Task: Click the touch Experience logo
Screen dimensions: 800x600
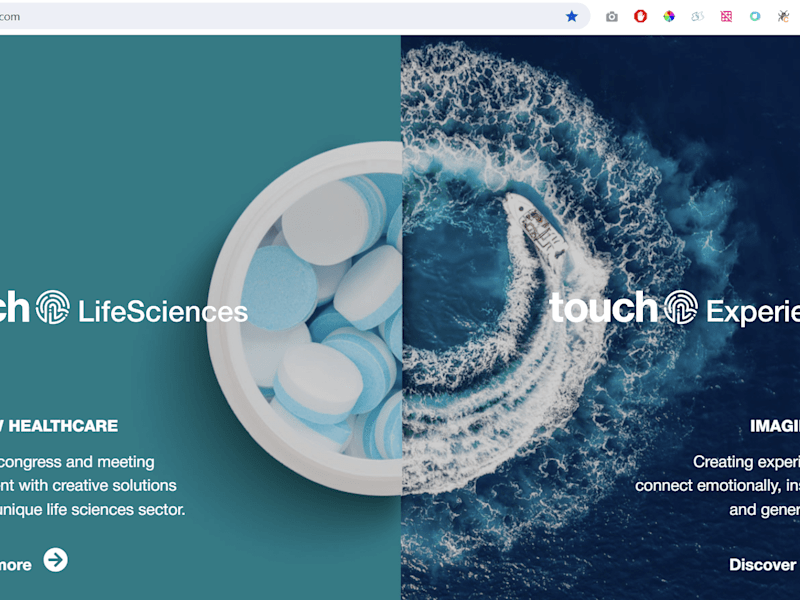Action: (674, 308)
